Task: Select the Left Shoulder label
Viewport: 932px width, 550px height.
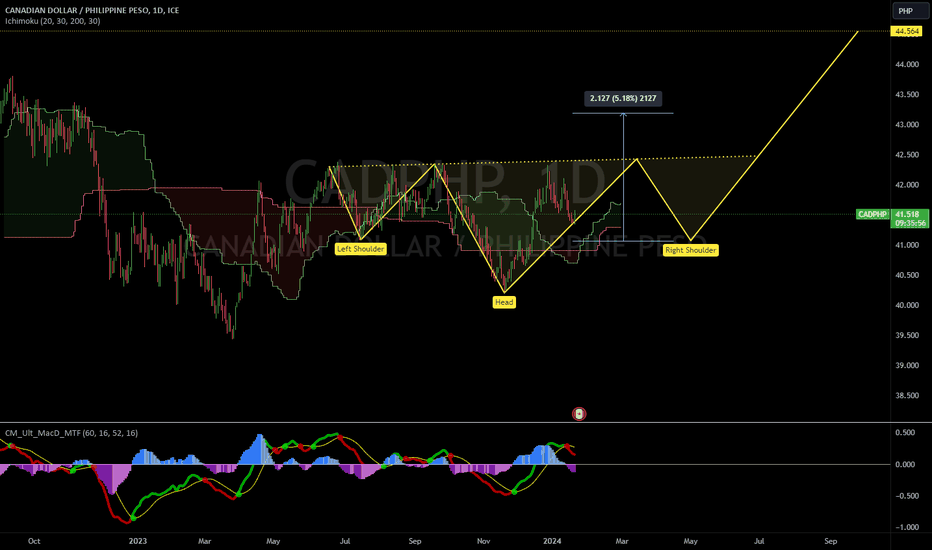Action: (361, 249)
